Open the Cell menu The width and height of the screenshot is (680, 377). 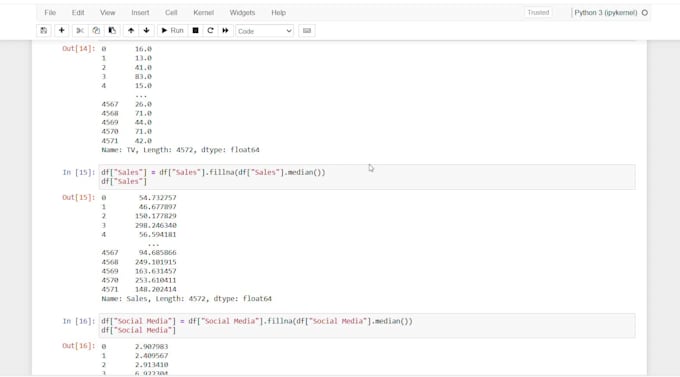(x=171, y=13)
